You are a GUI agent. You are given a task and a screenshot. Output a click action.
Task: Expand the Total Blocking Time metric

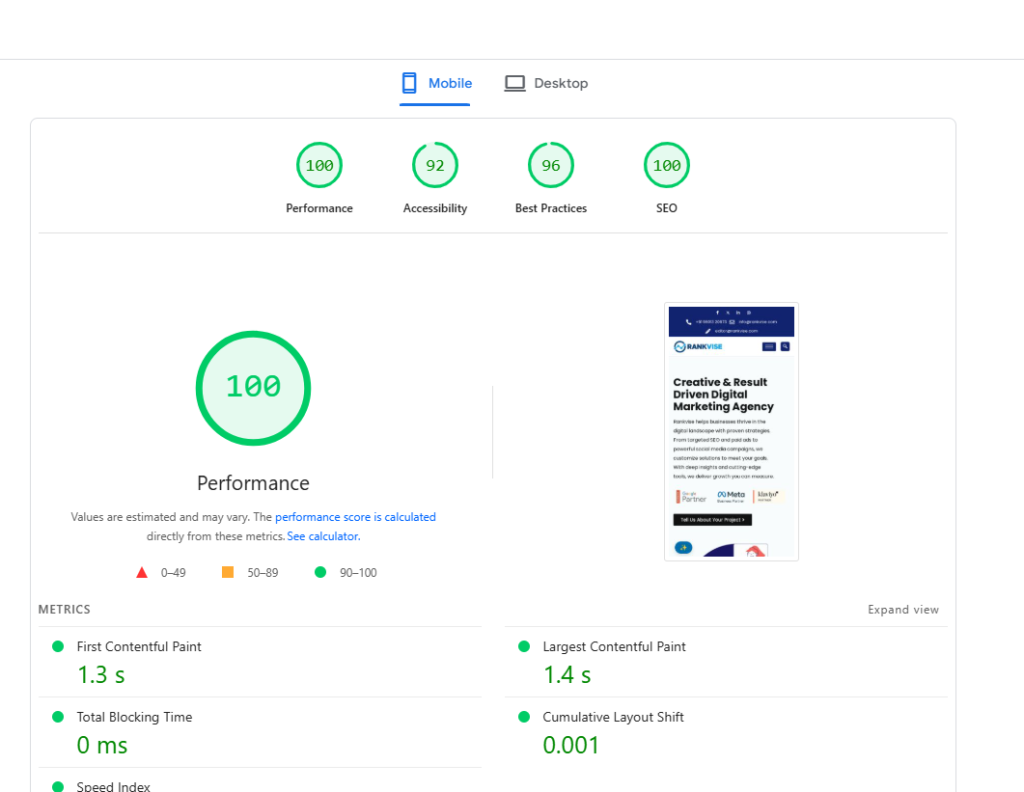(134, 717)
